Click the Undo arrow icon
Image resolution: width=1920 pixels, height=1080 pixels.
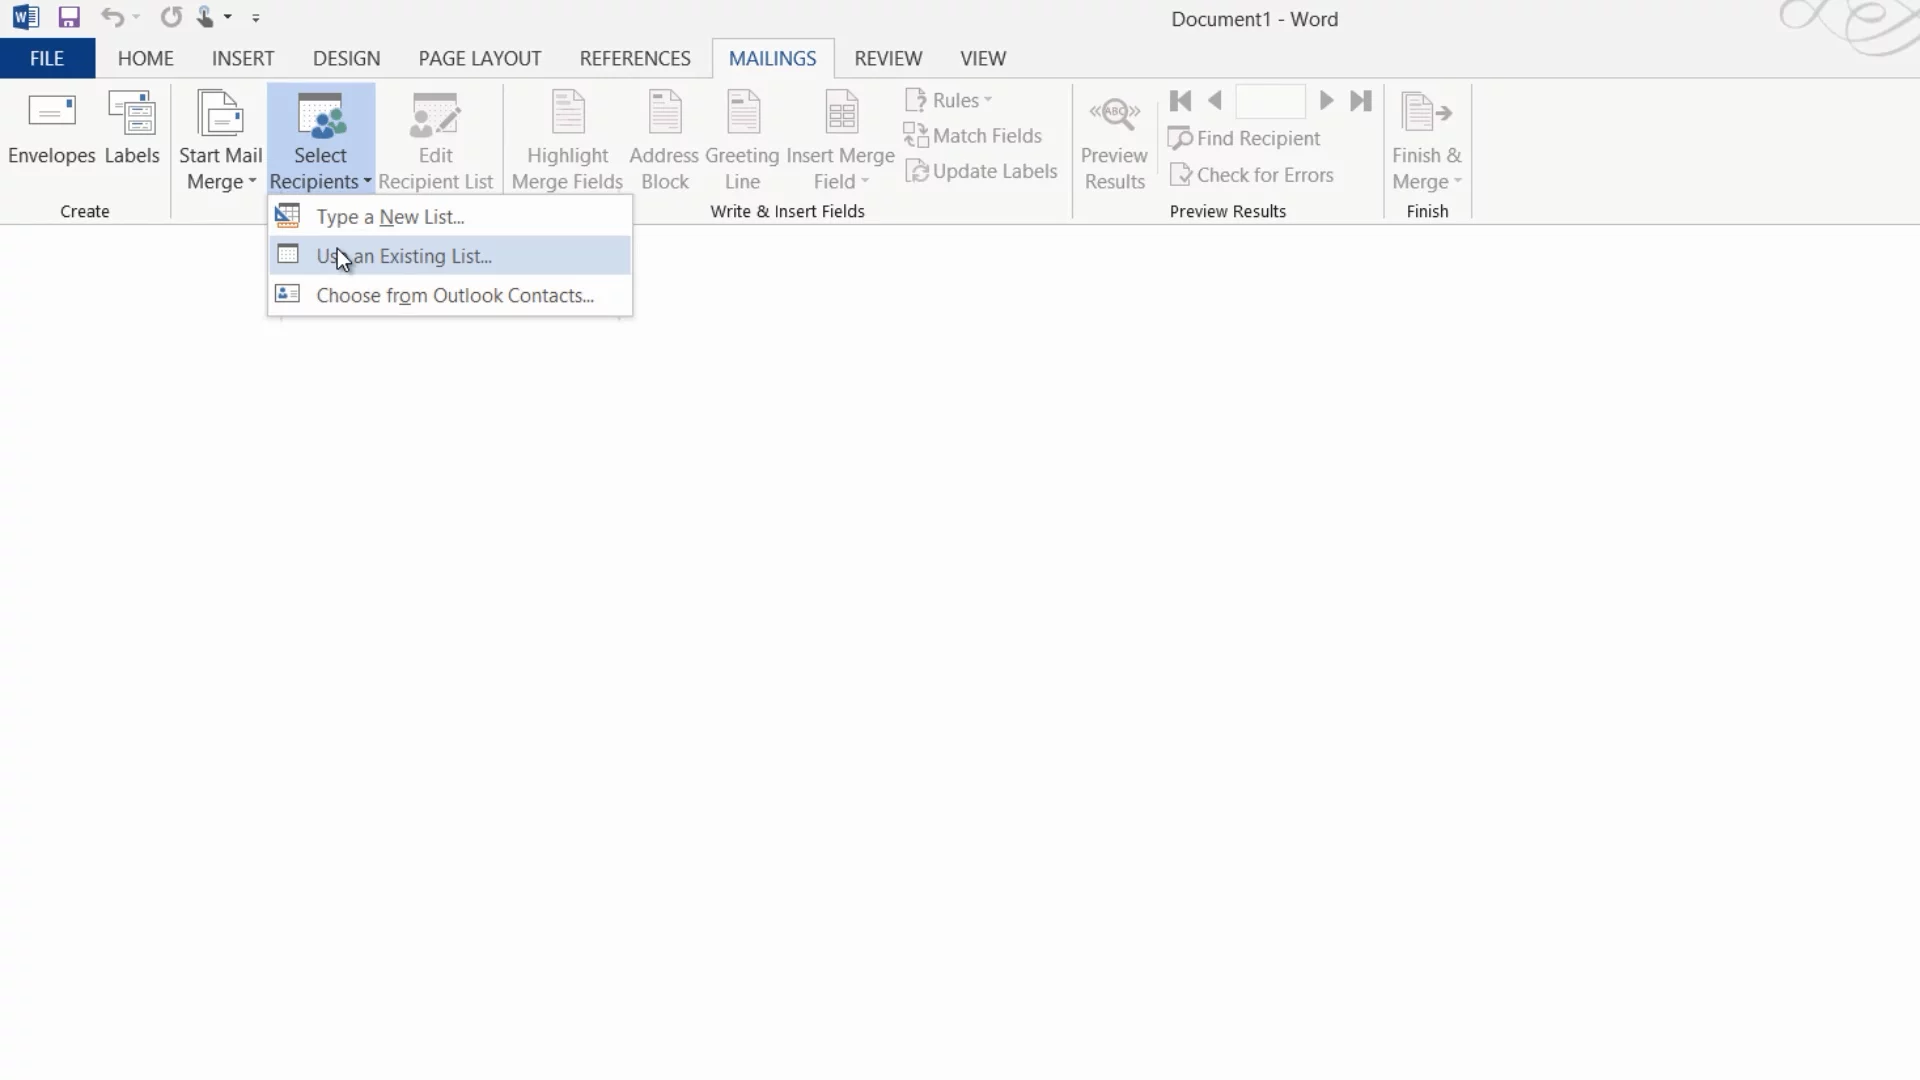coord(111,17)
